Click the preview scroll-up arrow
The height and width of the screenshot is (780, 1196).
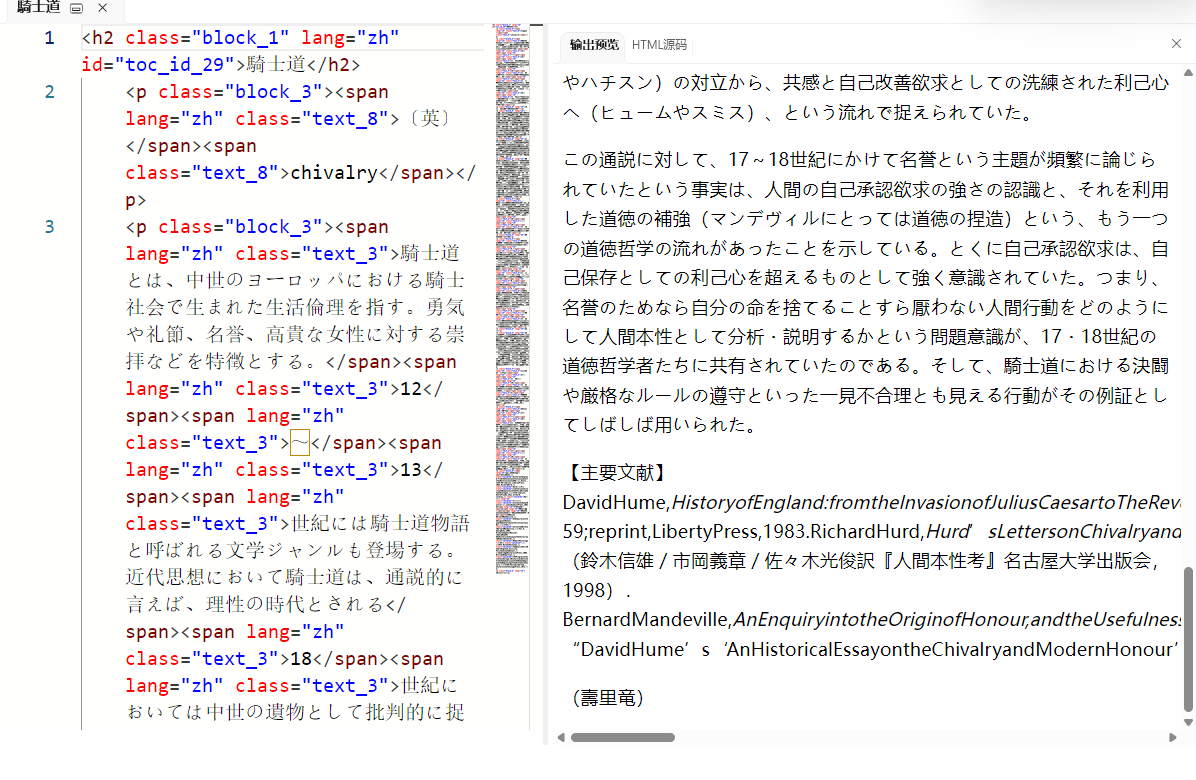1188,73
